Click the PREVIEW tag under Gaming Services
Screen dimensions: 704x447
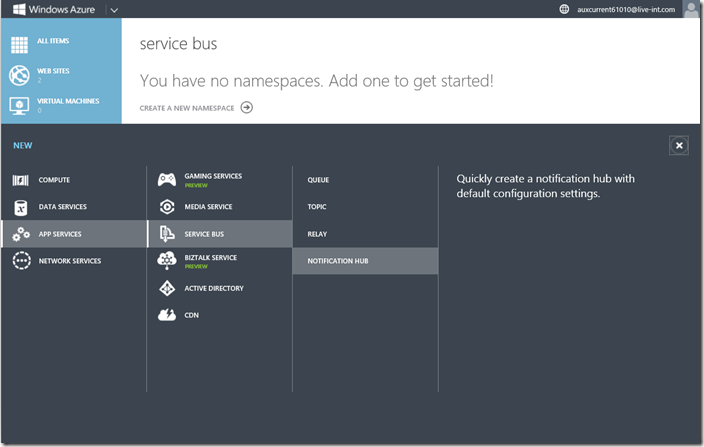coord(196,185)
